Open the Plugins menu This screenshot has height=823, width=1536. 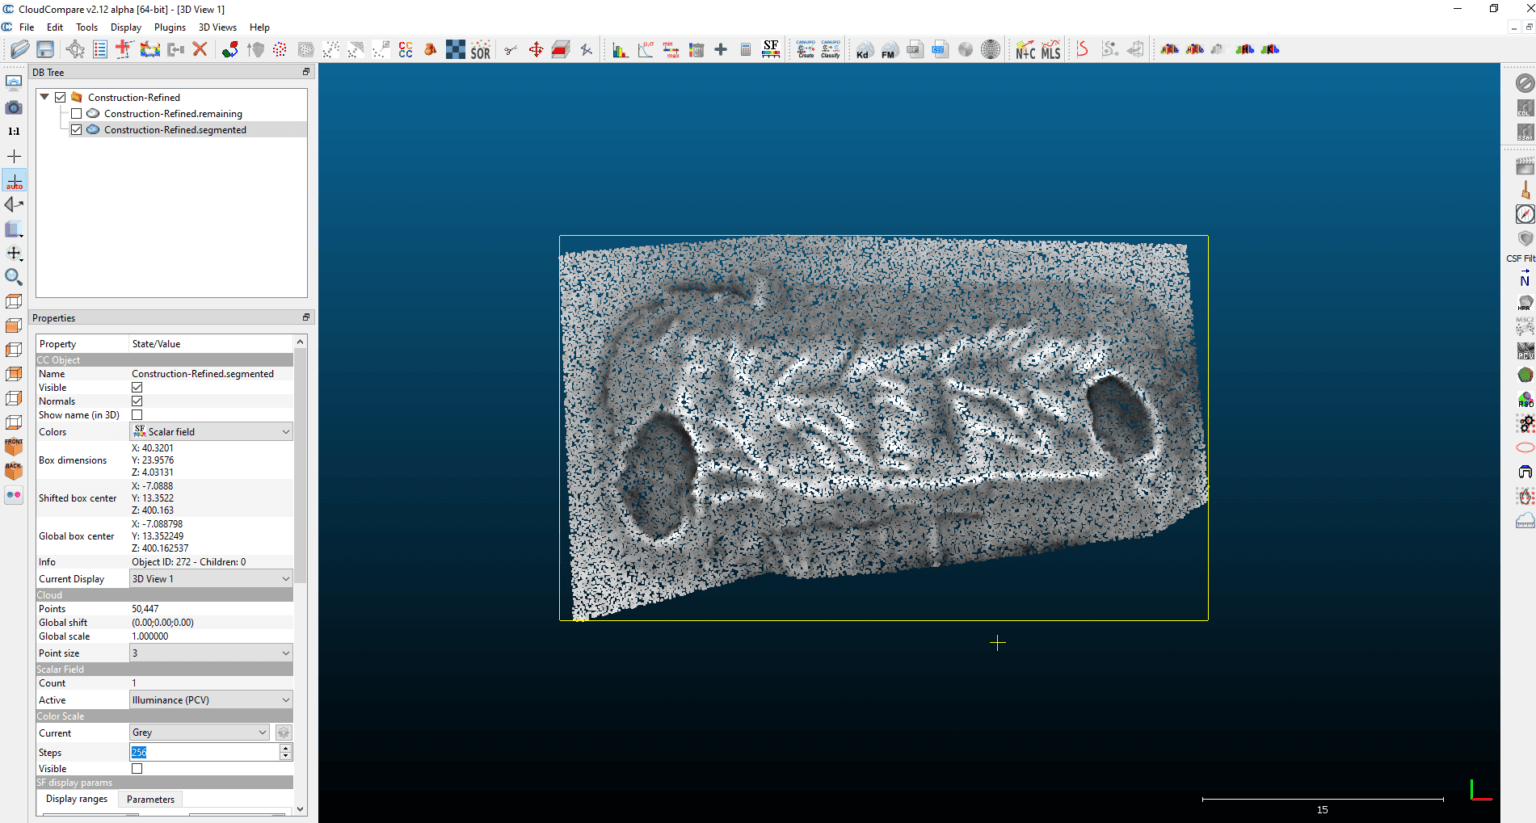point(169,27)
